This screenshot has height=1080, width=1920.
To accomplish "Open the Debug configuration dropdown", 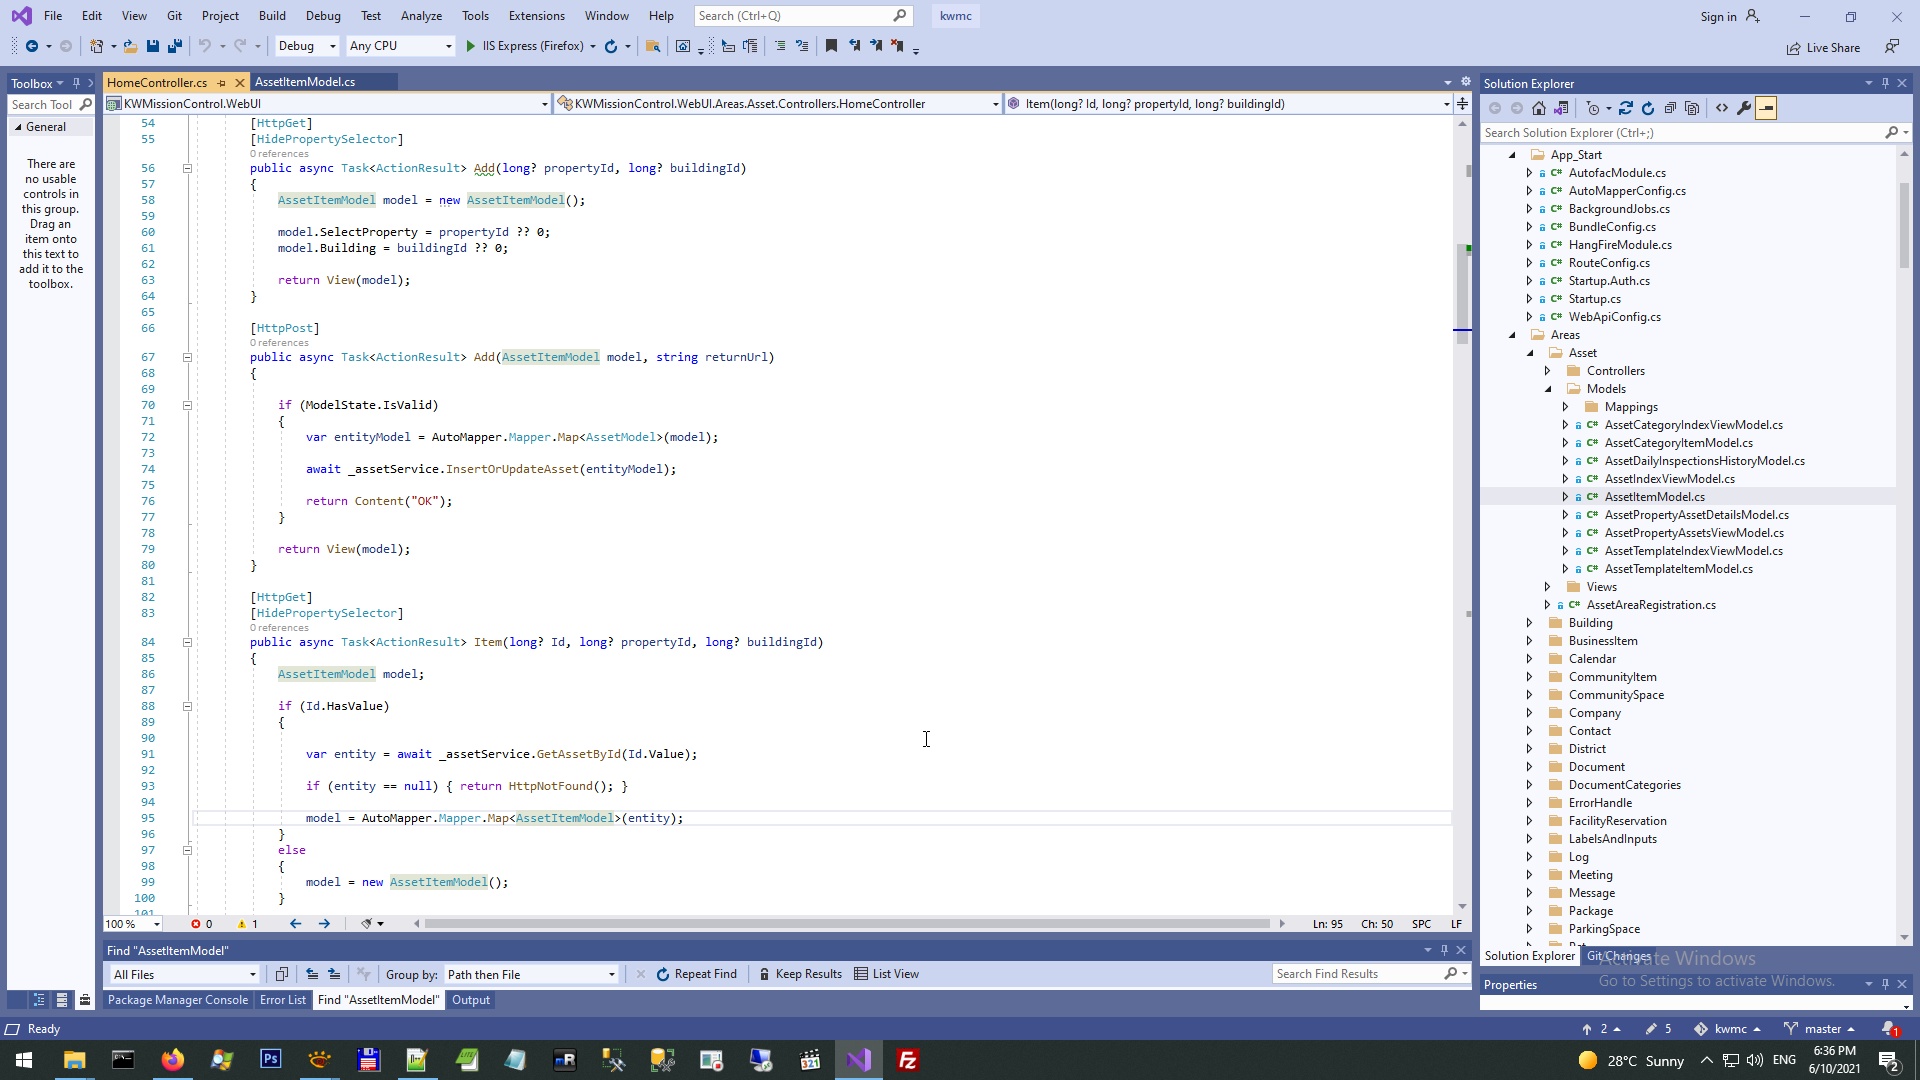I will [307, 46].
